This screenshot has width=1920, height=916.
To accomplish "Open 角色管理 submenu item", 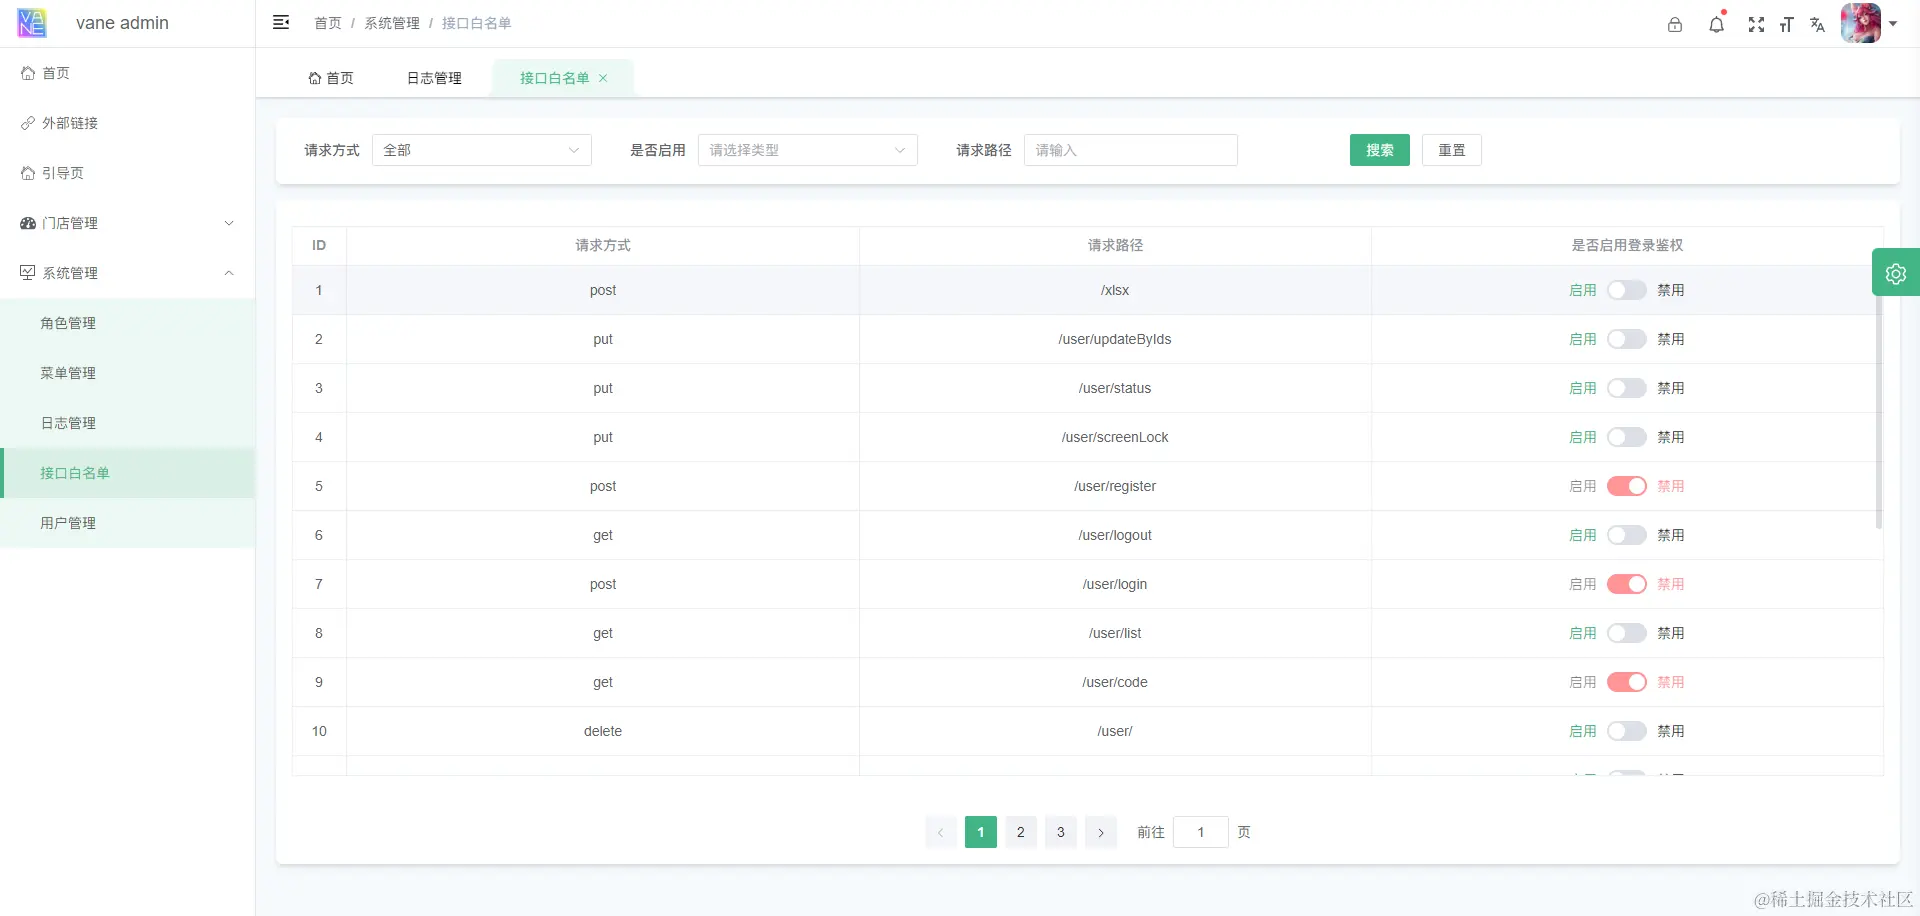I will pos(127,323).
